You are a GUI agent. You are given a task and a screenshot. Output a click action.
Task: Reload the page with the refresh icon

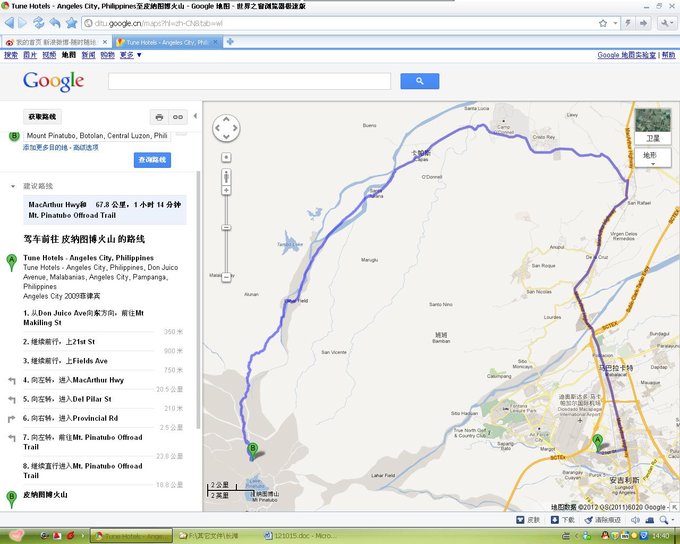[x=39, y=23]
